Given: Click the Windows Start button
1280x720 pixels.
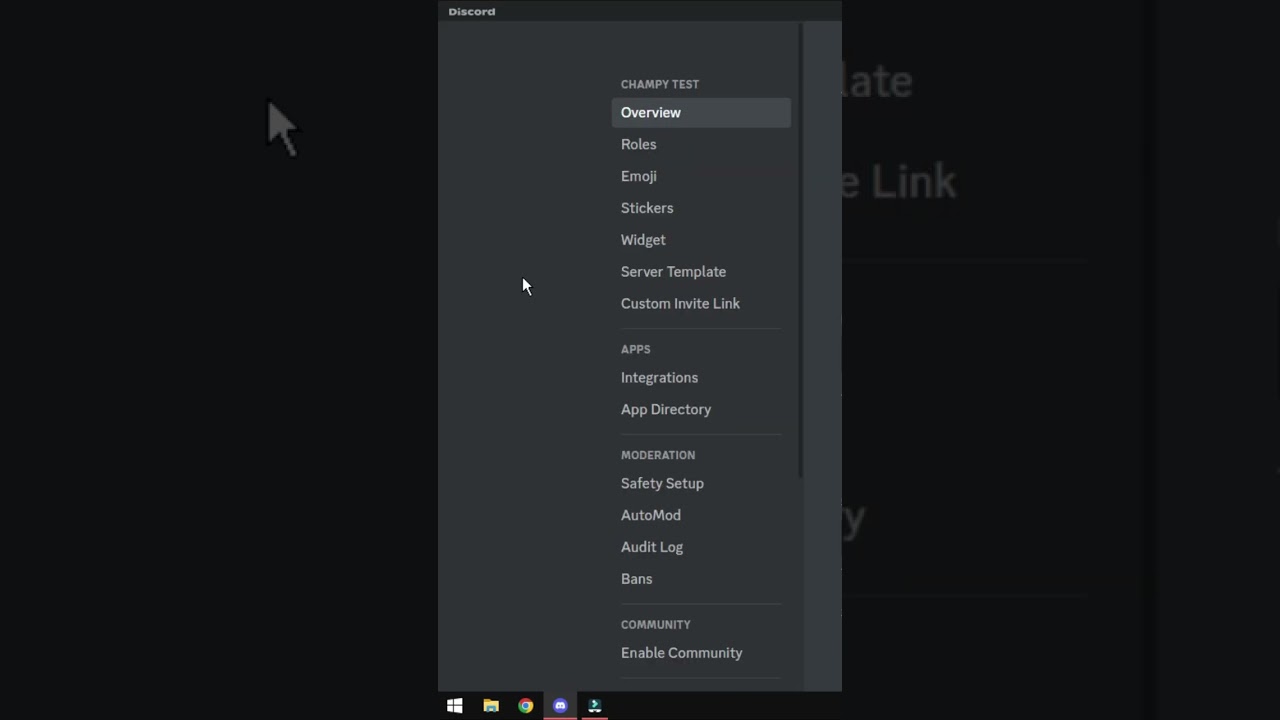Looking at the screenshot, I should tap(455, 706).
